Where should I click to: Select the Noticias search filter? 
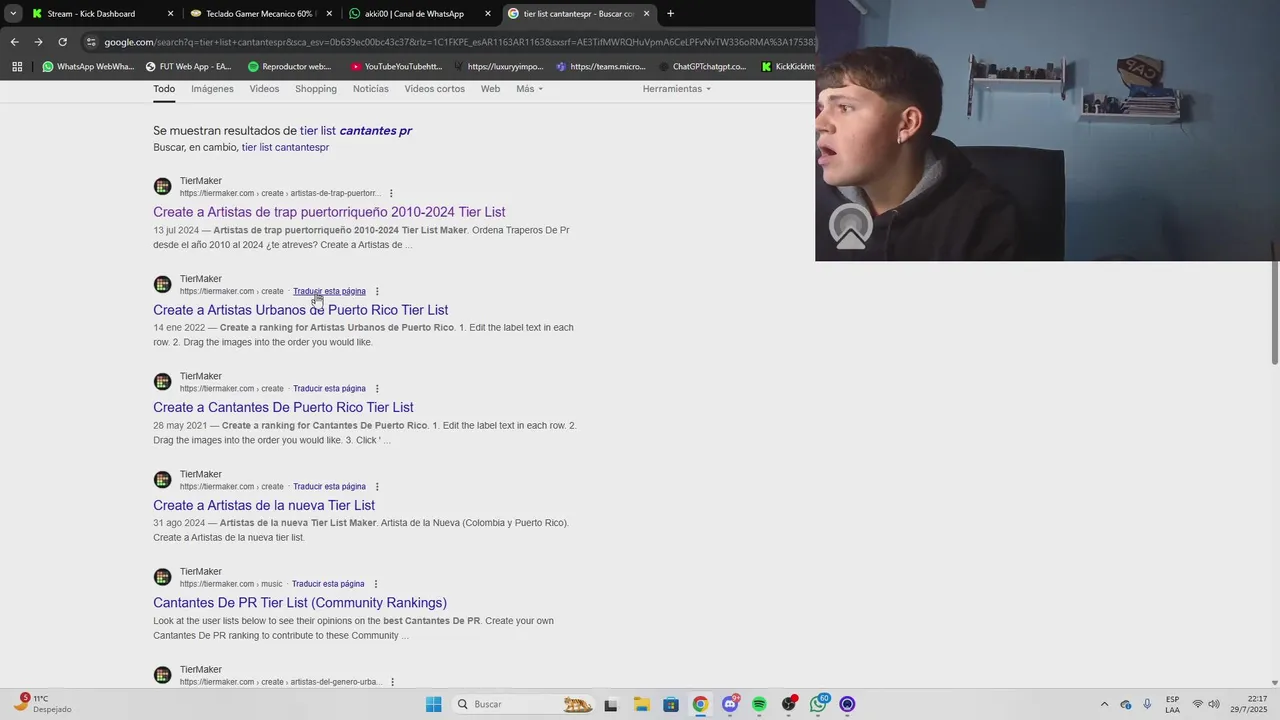(370, 89)
